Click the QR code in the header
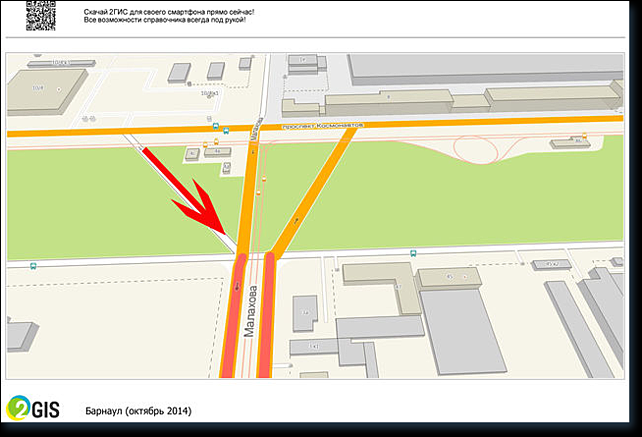642x437 pixels. pyautogui.click(x=40, y=16)
